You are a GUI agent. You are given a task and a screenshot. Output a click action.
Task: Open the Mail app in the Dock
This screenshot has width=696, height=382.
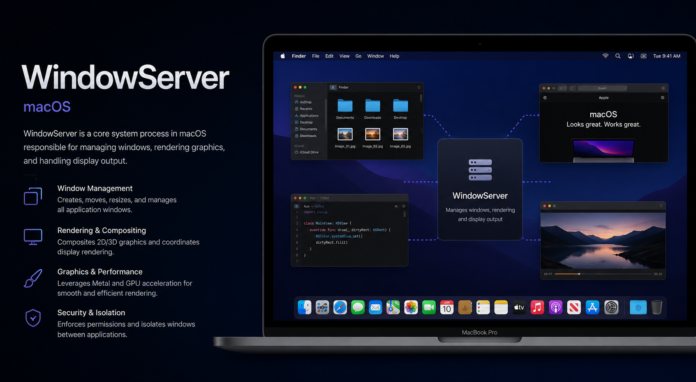coord(376,307)
